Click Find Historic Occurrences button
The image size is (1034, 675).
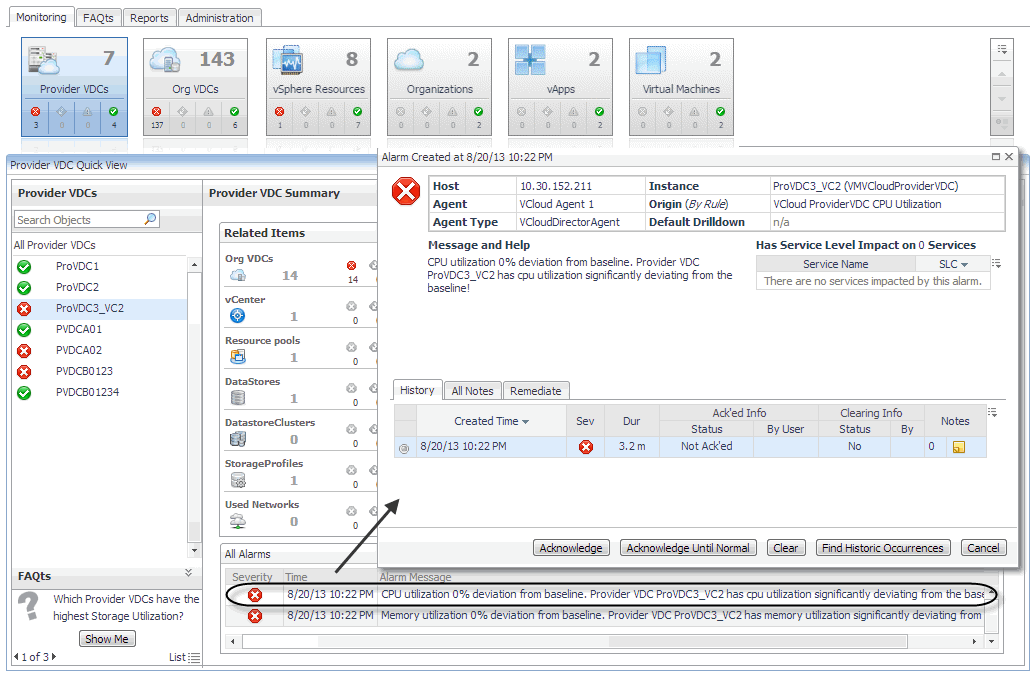pyautogui.click(x=883, y=548)
